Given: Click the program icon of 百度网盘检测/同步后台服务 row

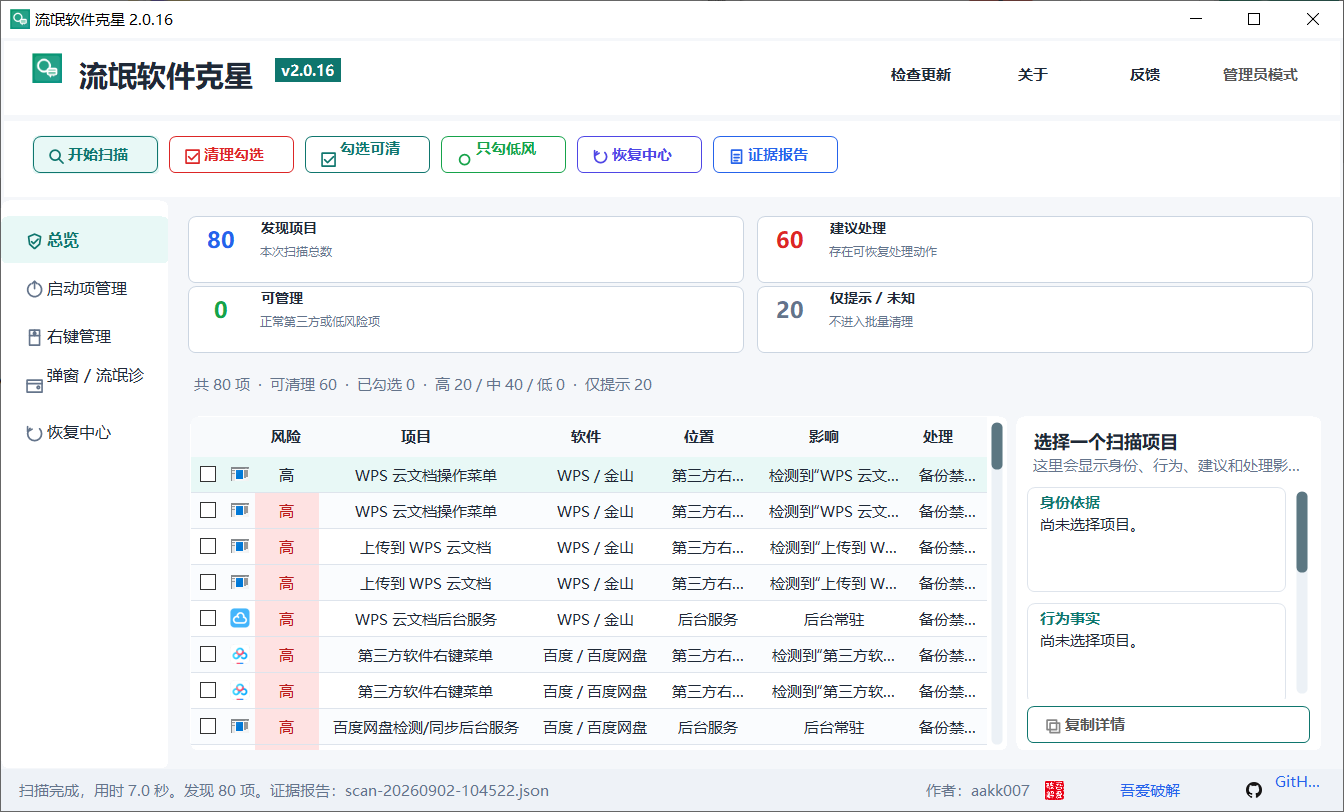Looking at the screenshot, I should (240, 726).
